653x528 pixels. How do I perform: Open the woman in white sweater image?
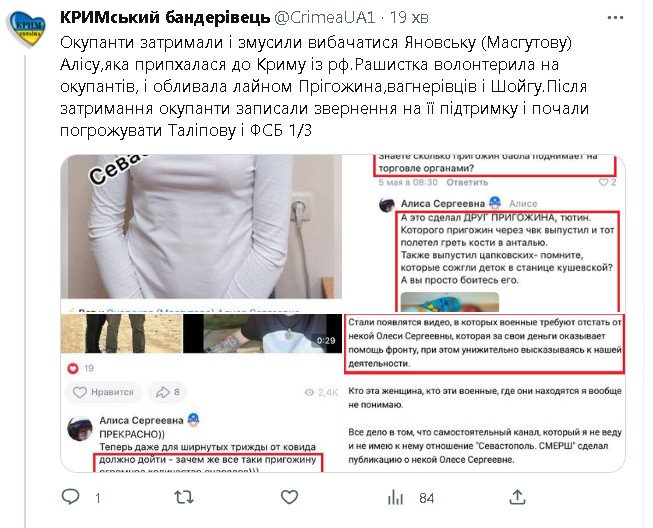tap(201, 227)
